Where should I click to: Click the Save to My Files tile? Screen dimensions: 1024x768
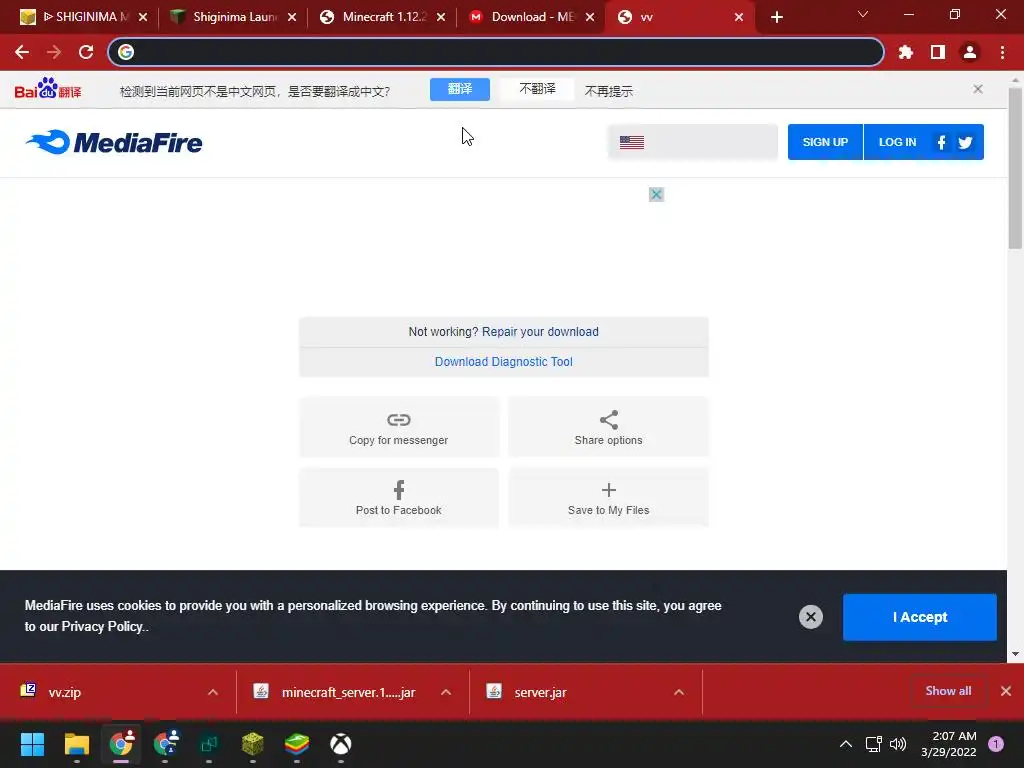(608, 498)
